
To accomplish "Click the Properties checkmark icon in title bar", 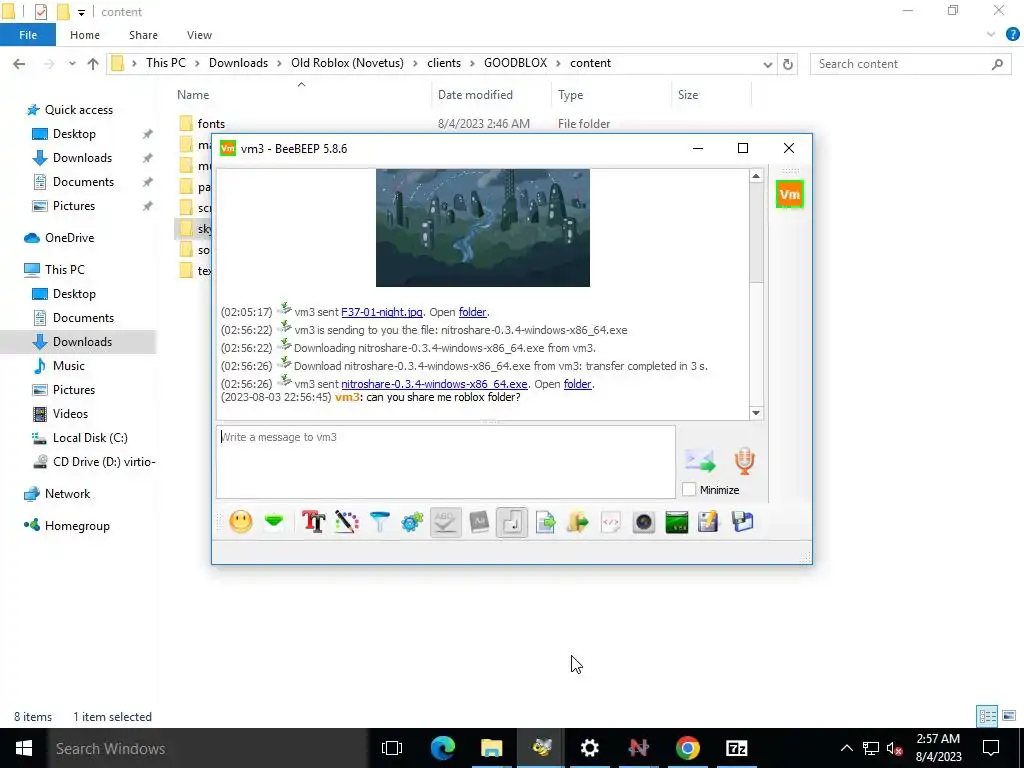I will (40, 12).
